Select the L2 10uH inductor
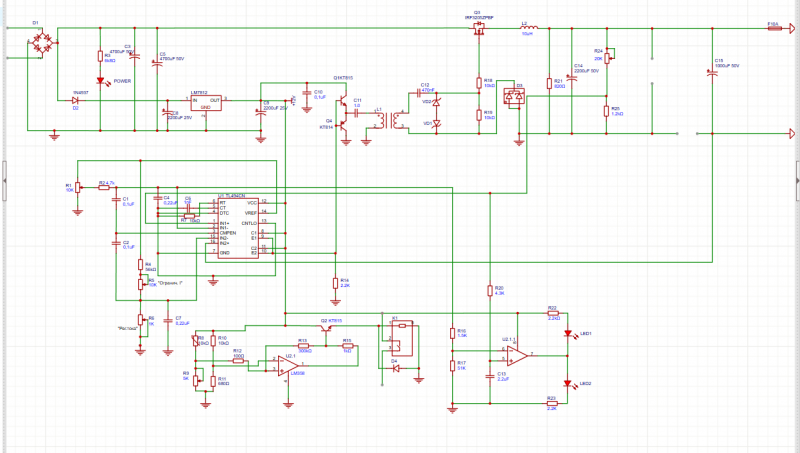The height and width of the screenshot is (453, 800). click(529, 27)
